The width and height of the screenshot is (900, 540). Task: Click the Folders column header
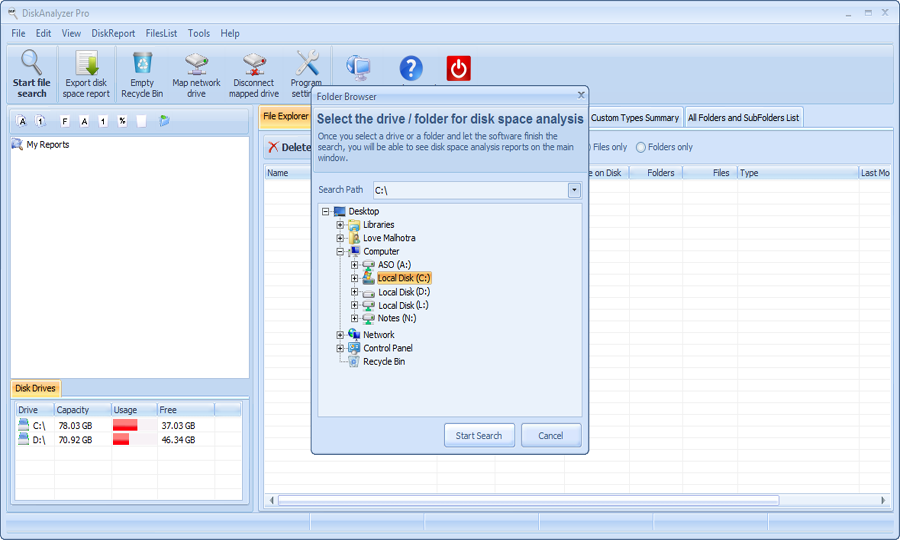[656, 173]
